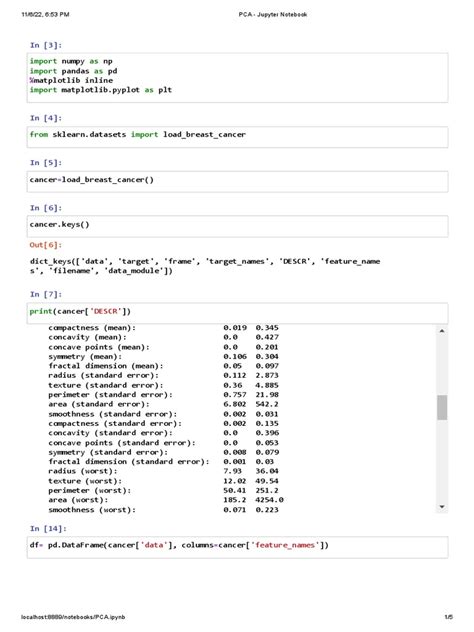Click the '%matplotlib inline' code line
The width and height of the screenshot is (474, 632).
click(x=71, y=81)
